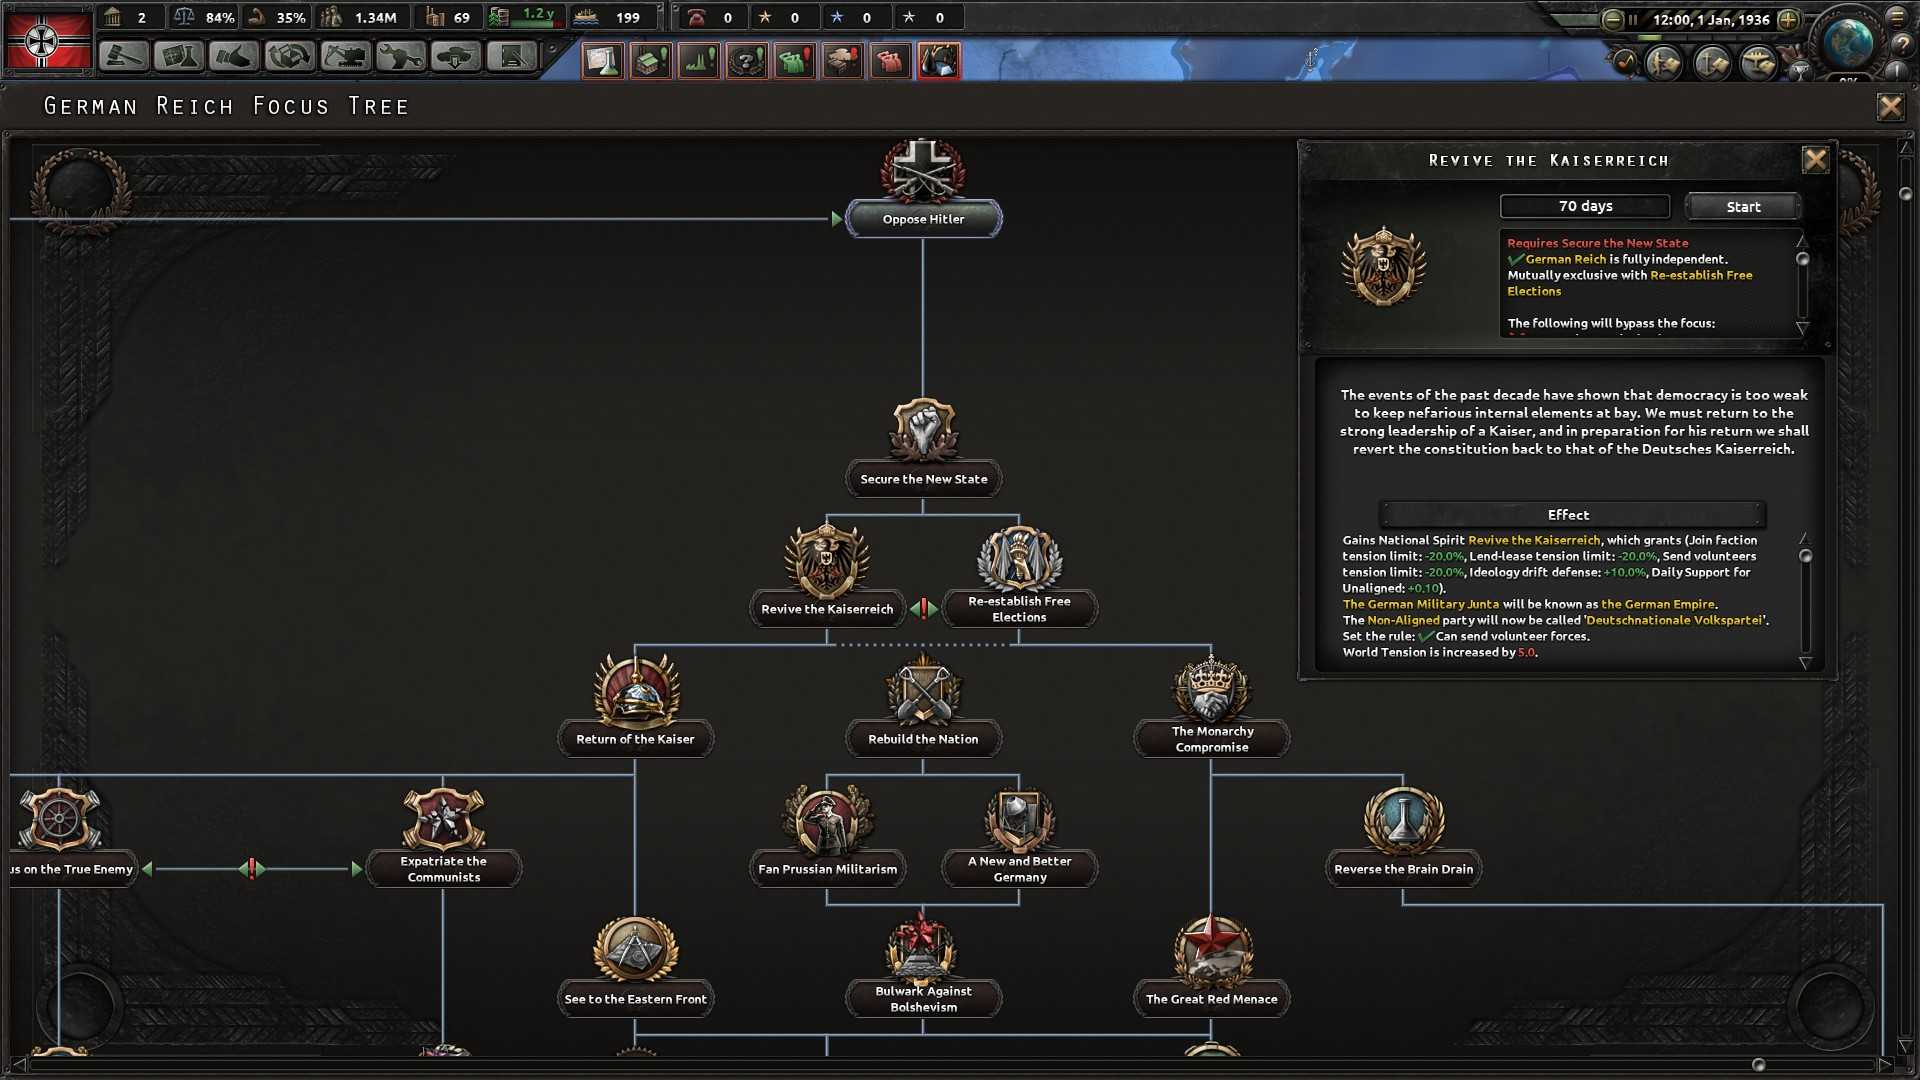Click scroll-down arrow of Effect text
Viewport: 1920px width, 1080px height.
[1805, 663]
